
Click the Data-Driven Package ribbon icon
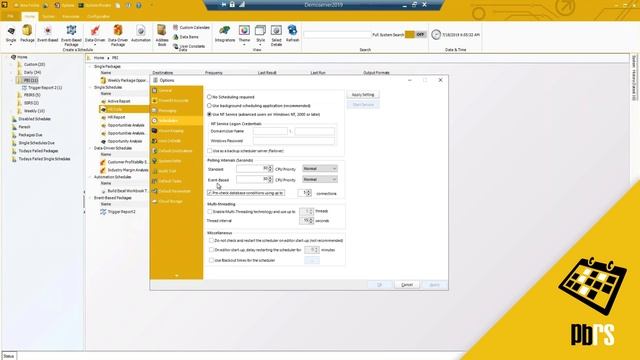tap(118, 35)
